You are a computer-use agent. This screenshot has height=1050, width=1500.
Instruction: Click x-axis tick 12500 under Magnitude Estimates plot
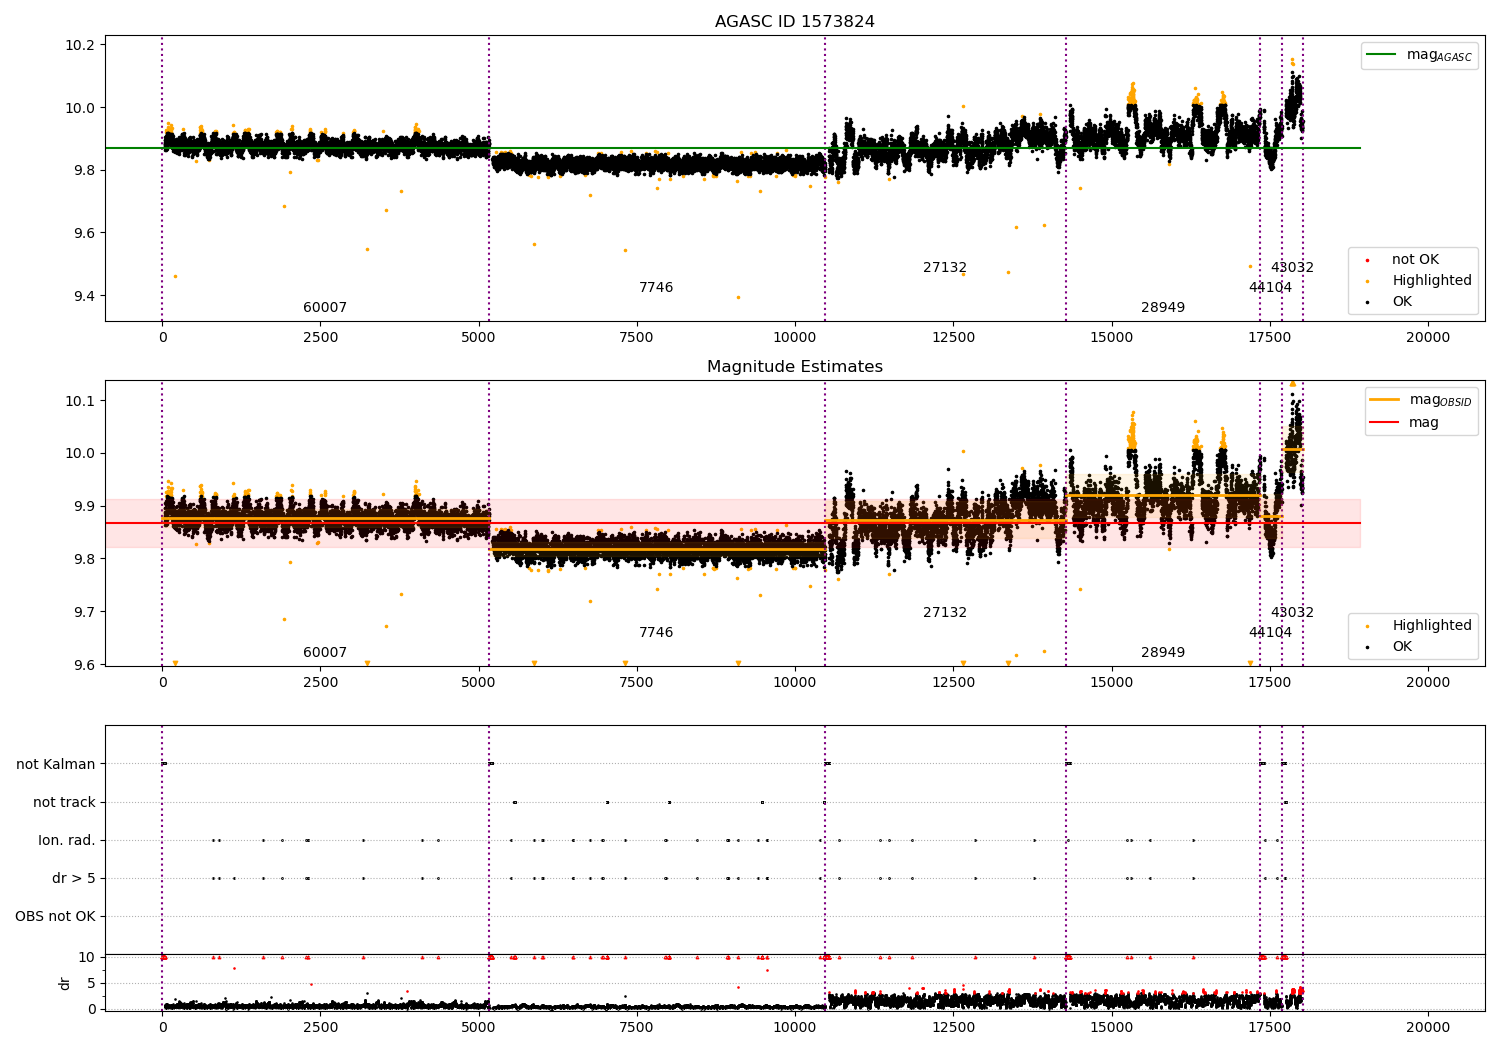coord(953,683)
